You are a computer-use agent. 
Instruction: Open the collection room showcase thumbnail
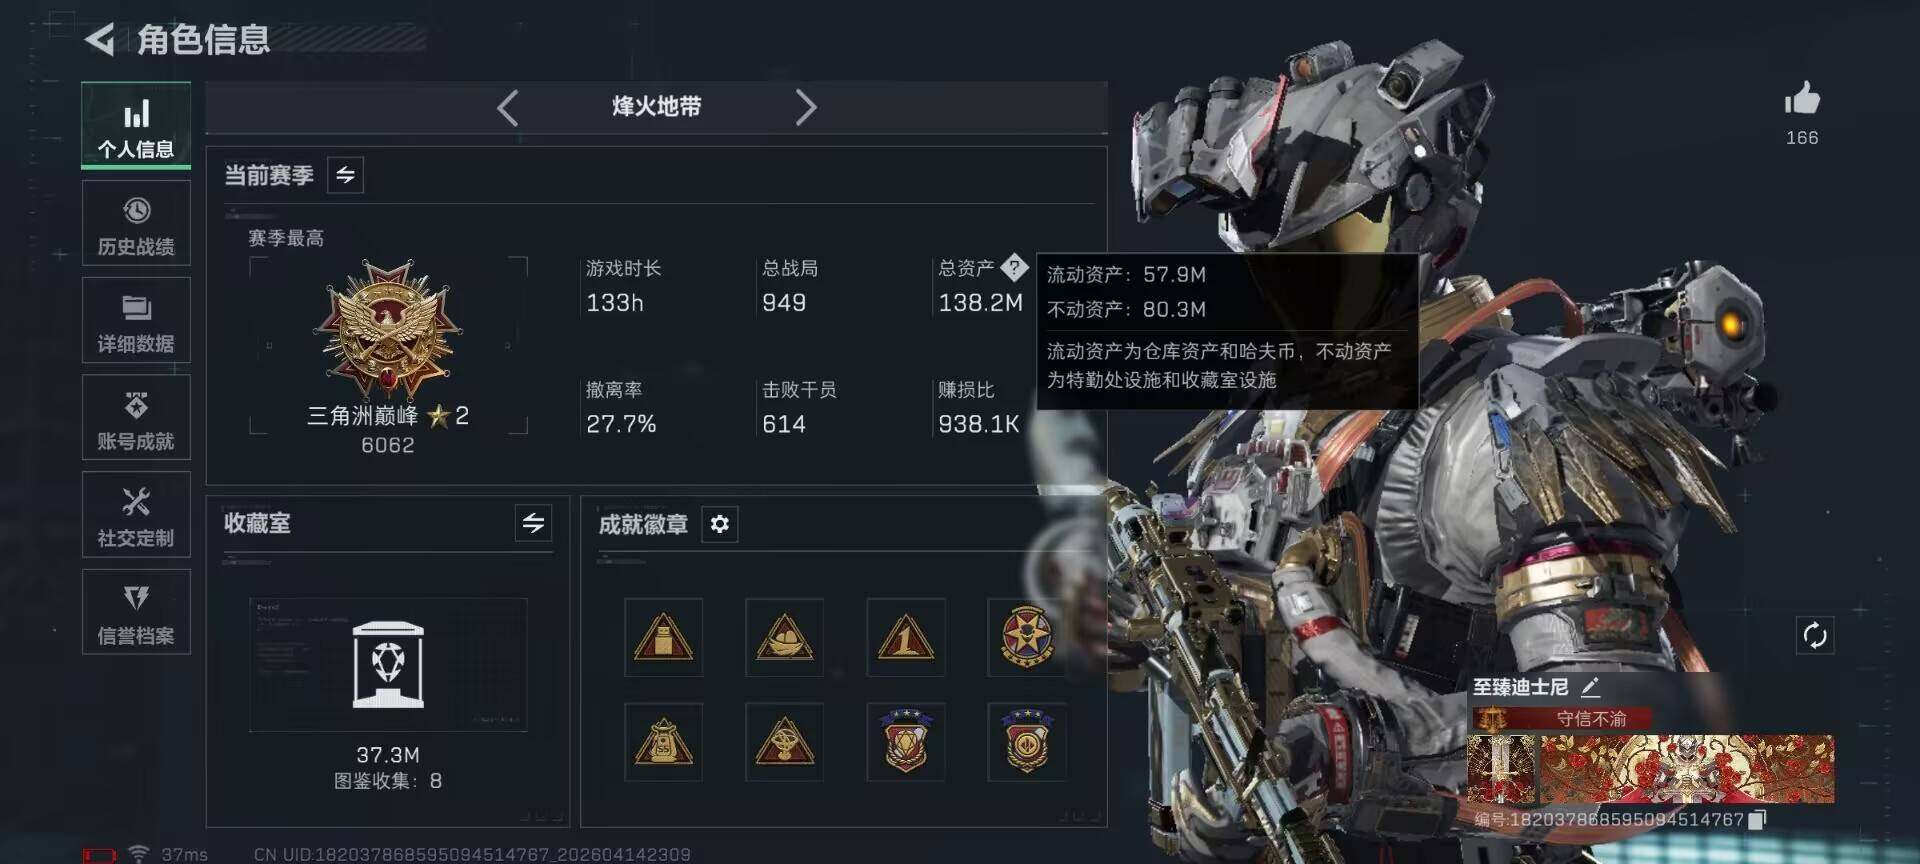click(388, 665)
